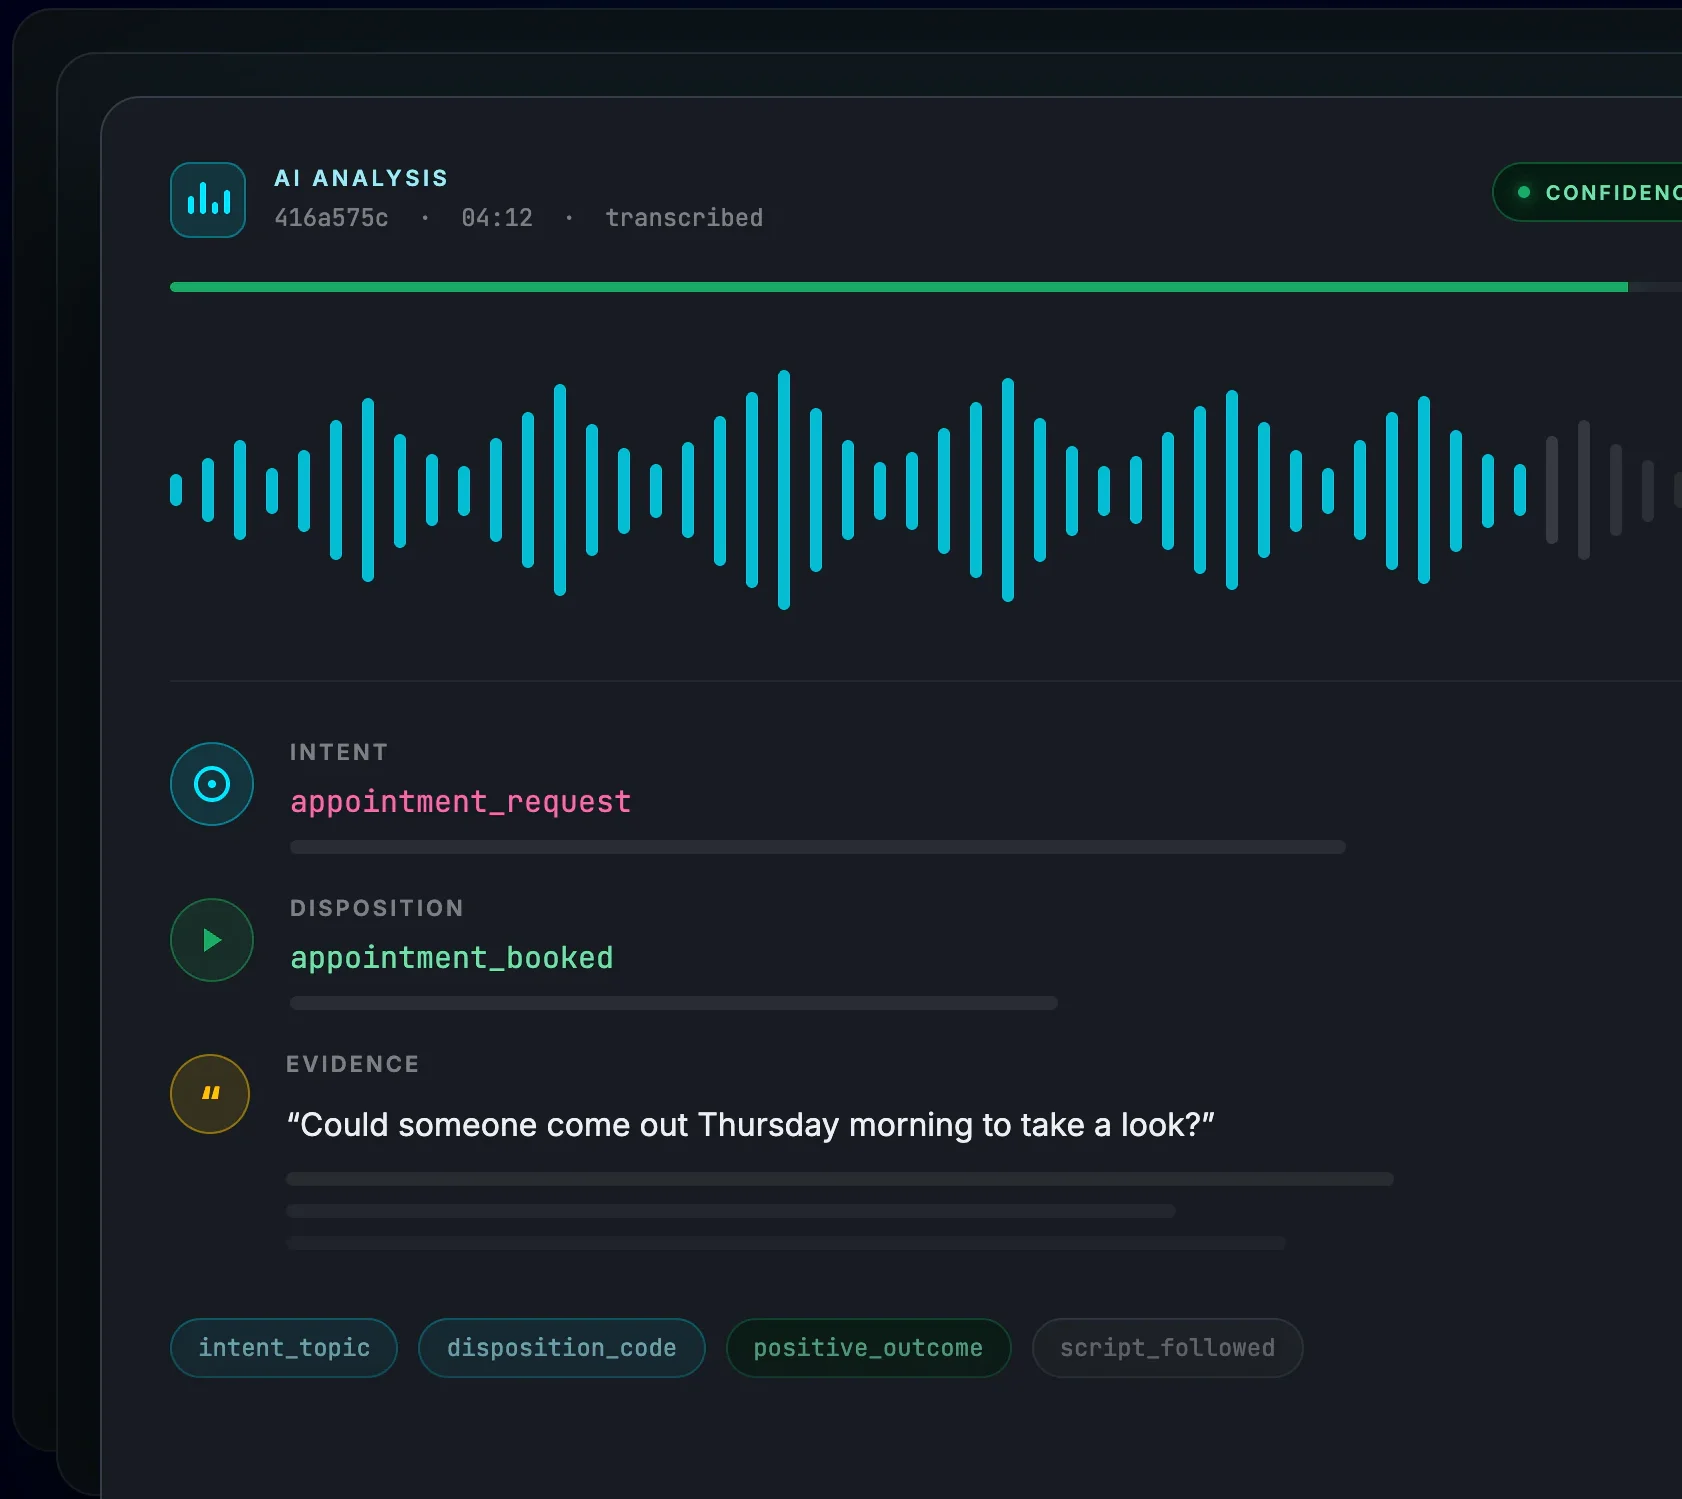Click the Thursday morning evidence quote
The image size is (1682, 1499).
(x=751, y=1125)
